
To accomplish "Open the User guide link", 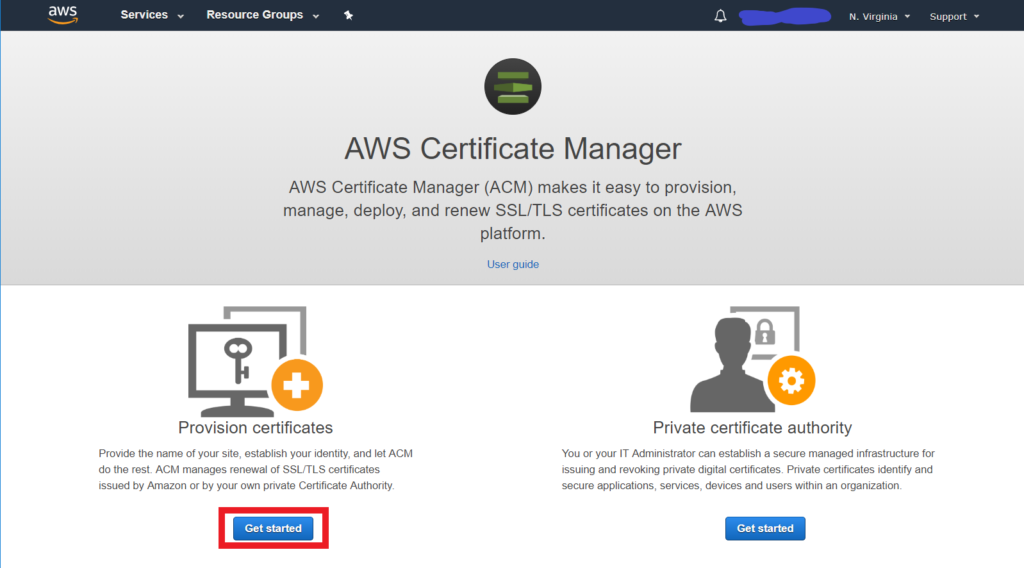I will (513, 264).
